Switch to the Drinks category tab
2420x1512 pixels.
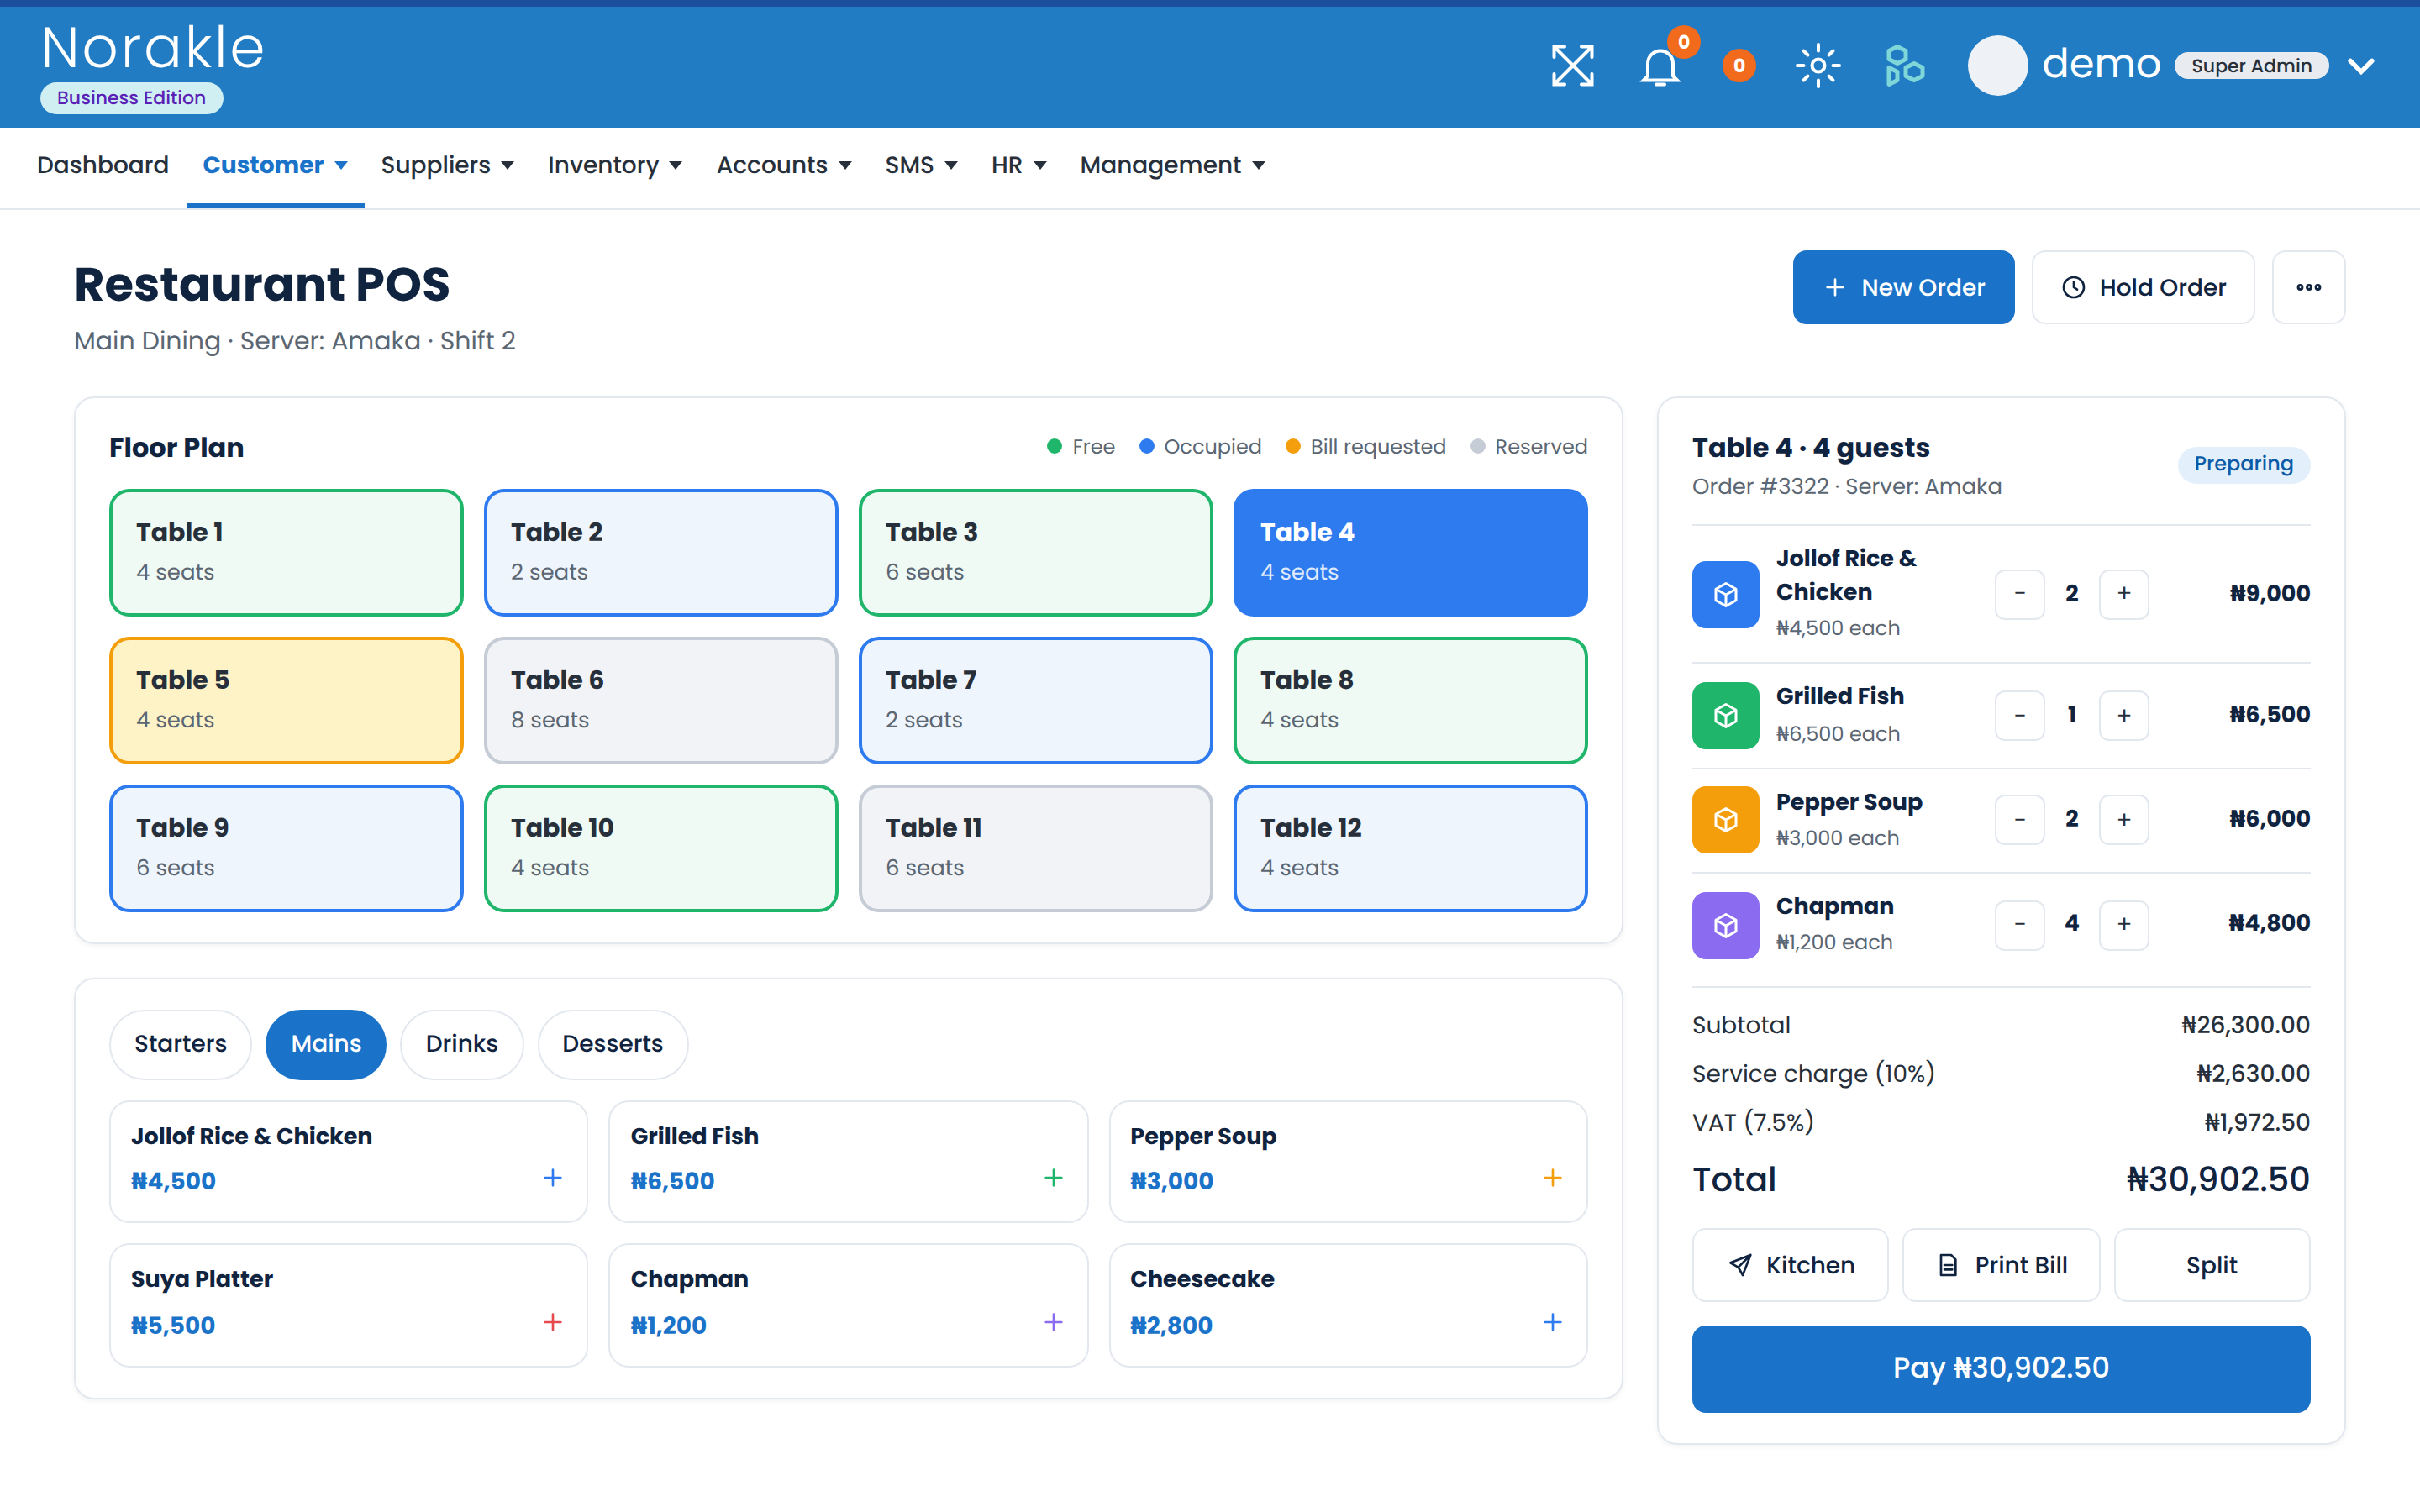point(461,1044)
